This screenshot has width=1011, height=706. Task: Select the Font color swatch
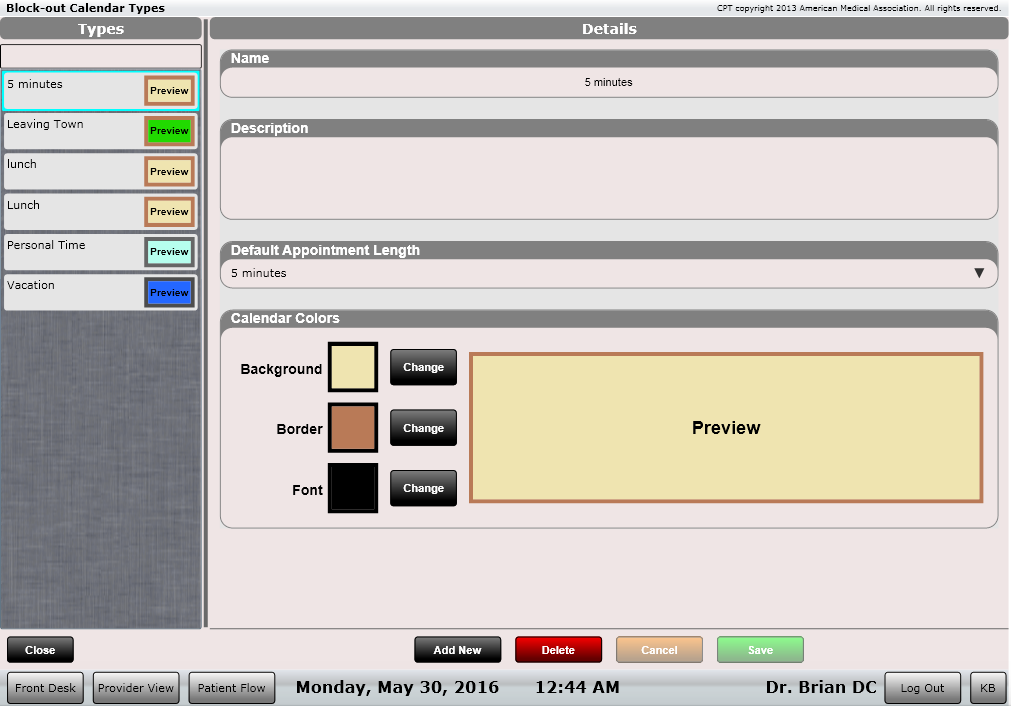[353, 488]
